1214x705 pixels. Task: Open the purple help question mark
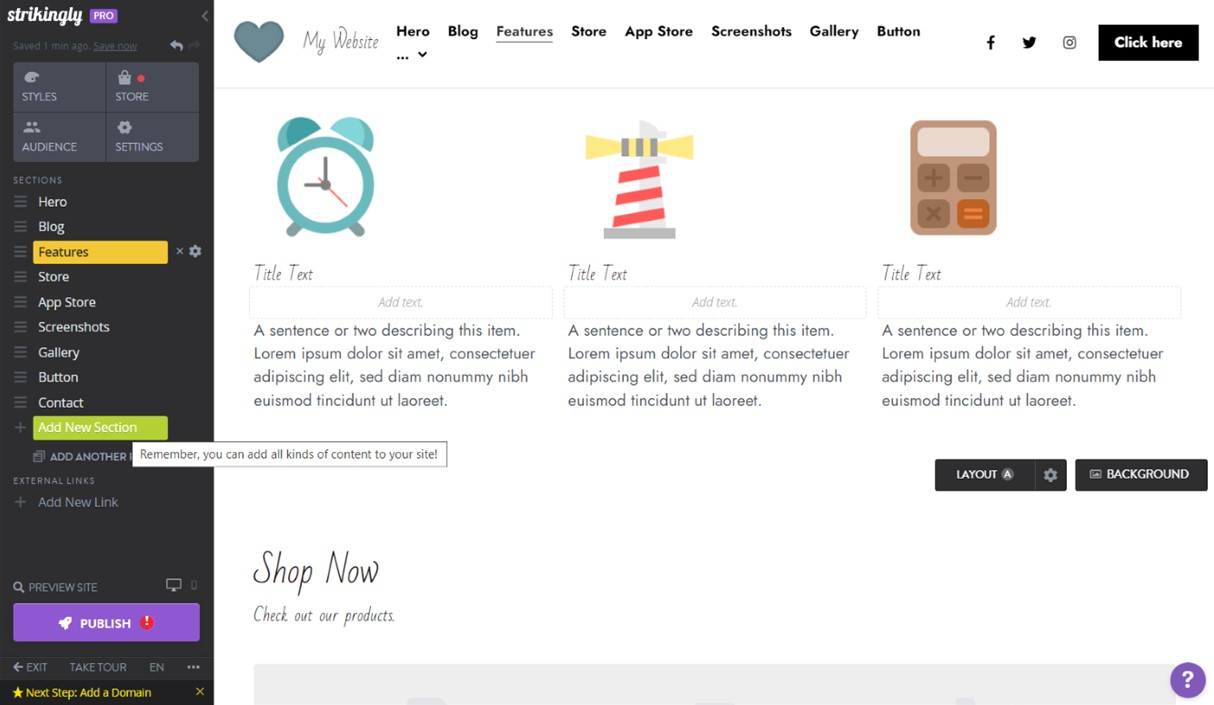coord(1187,680)
